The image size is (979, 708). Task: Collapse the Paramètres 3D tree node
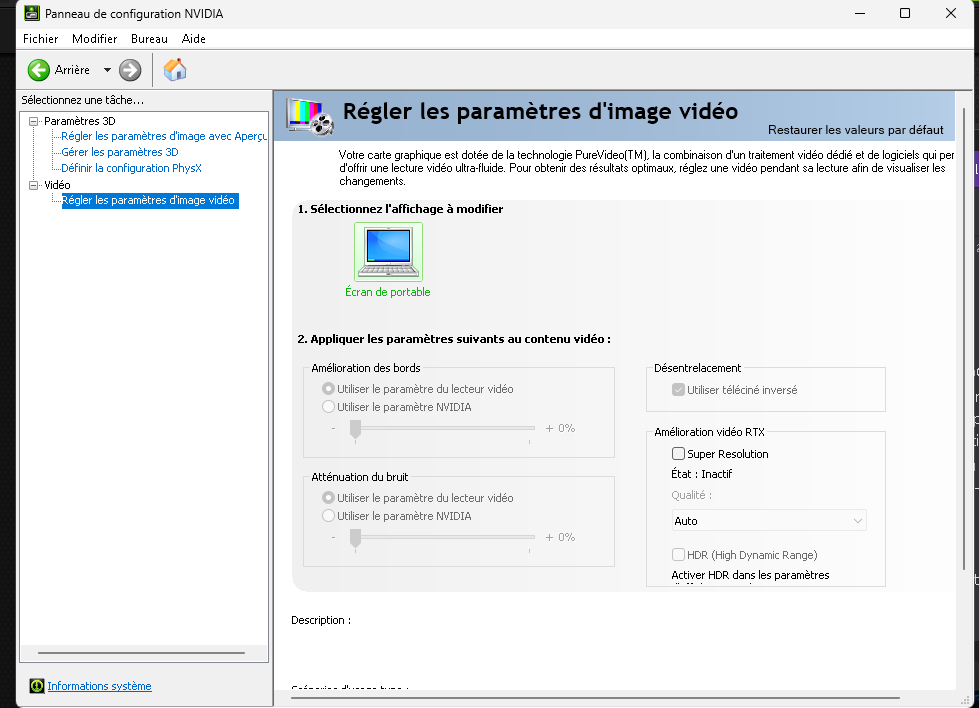[33, 121]
